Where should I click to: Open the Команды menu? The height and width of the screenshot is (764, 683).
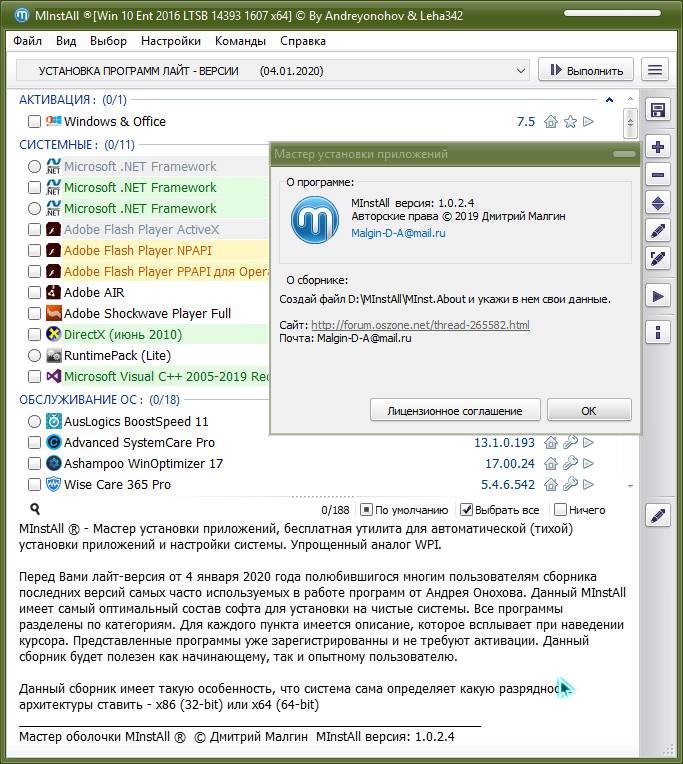240,41
